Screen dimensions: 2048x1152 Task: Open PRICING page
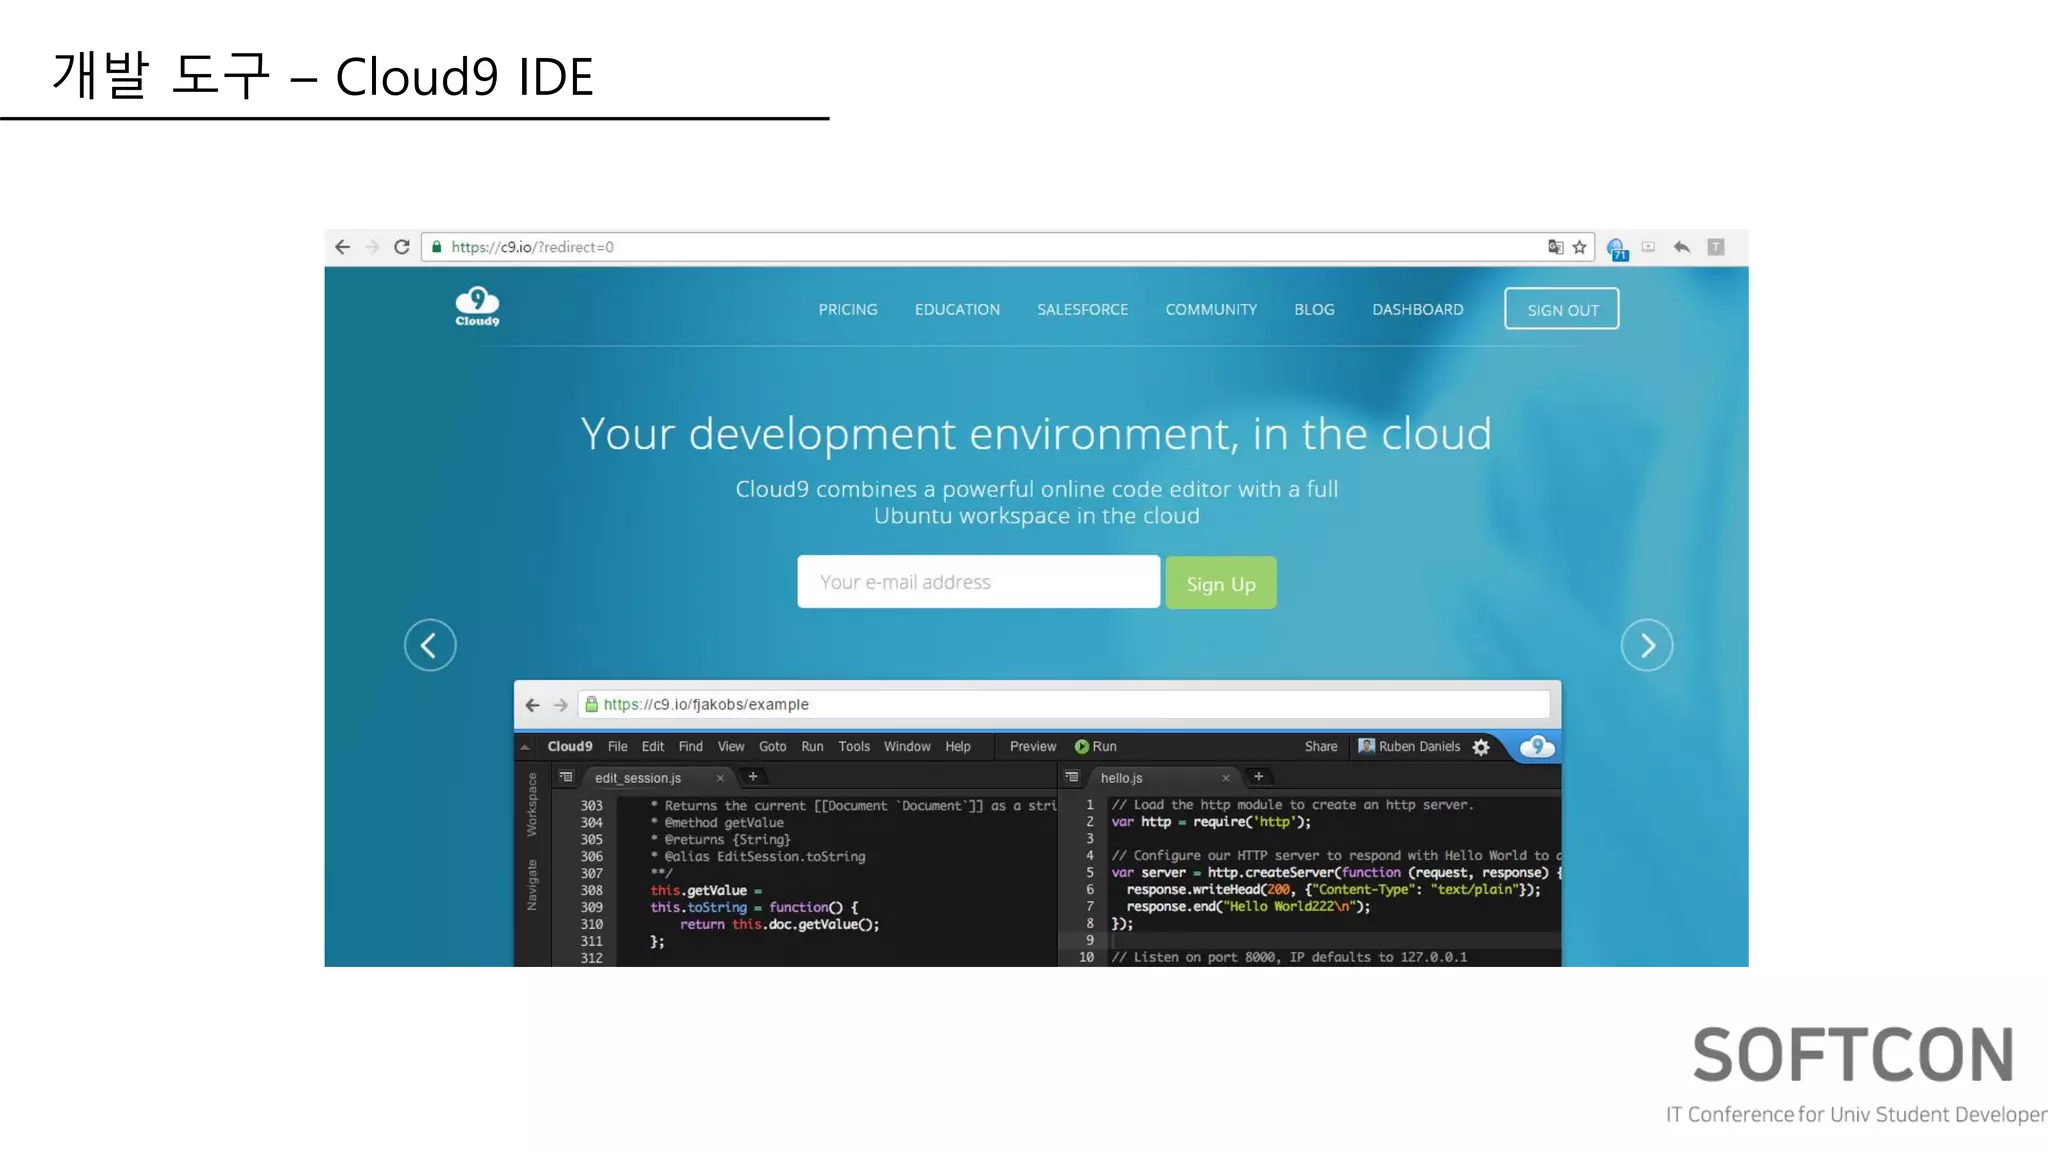point(848,310)
